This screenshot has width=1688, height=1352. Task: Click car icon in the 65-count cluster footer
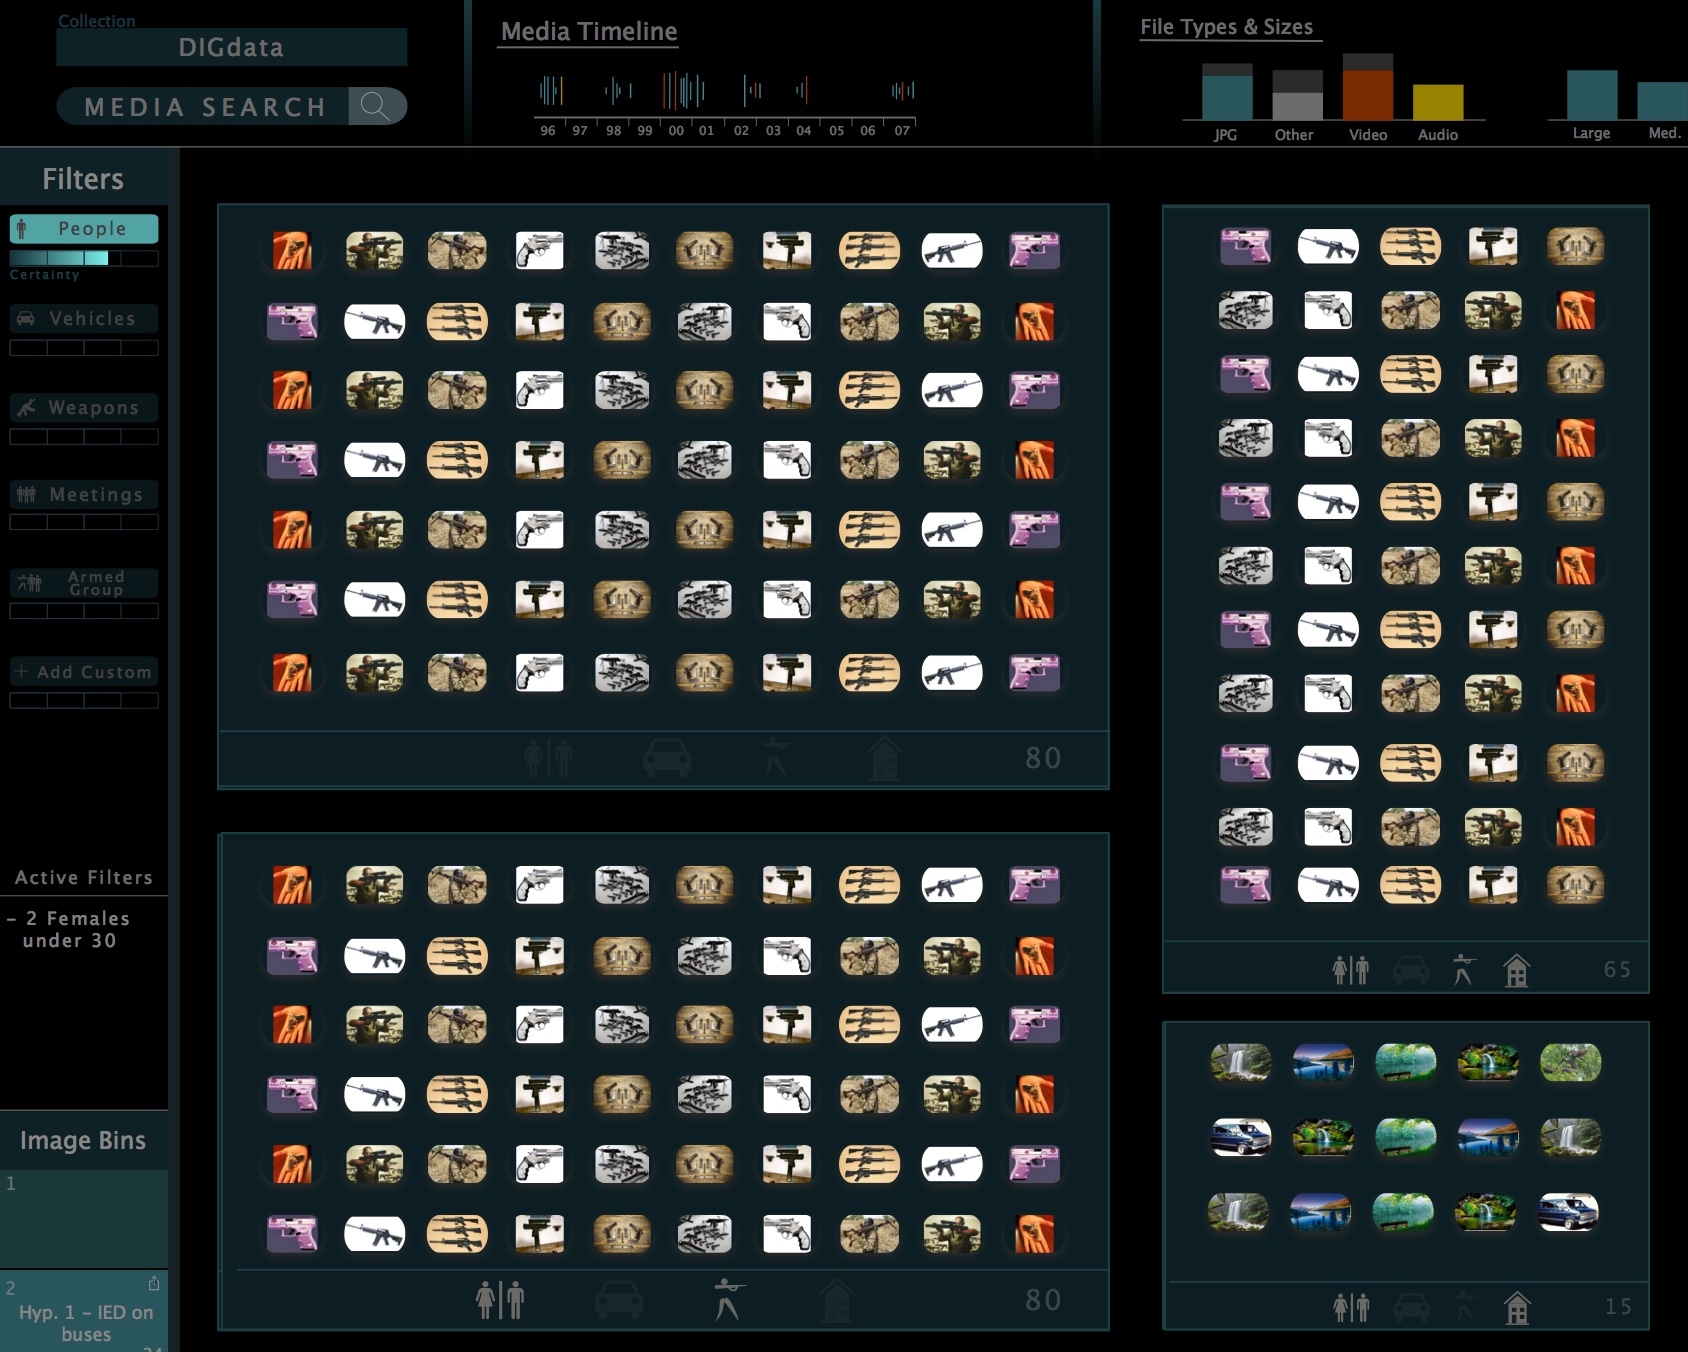tap(1411, 969)
